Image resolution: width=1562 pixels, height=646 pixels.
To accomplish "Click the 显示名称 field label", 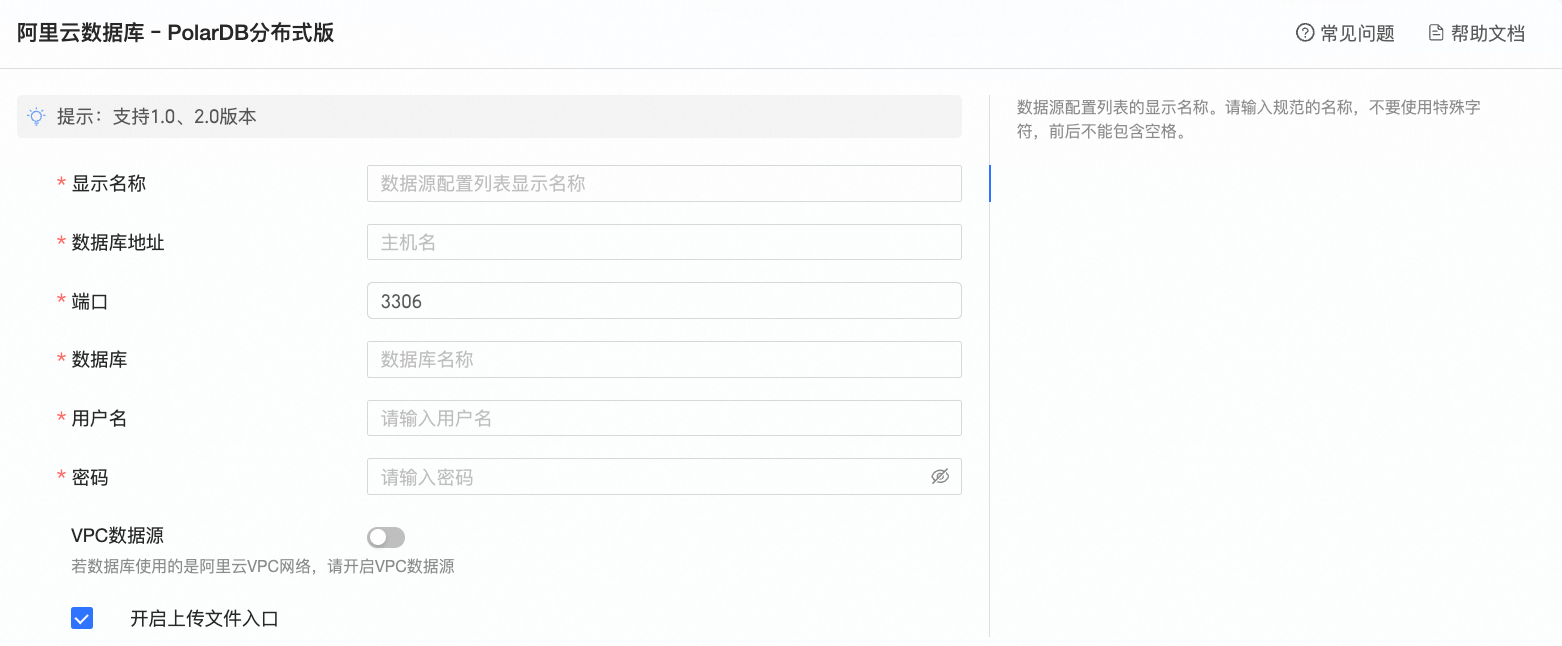I will (109, 184).
